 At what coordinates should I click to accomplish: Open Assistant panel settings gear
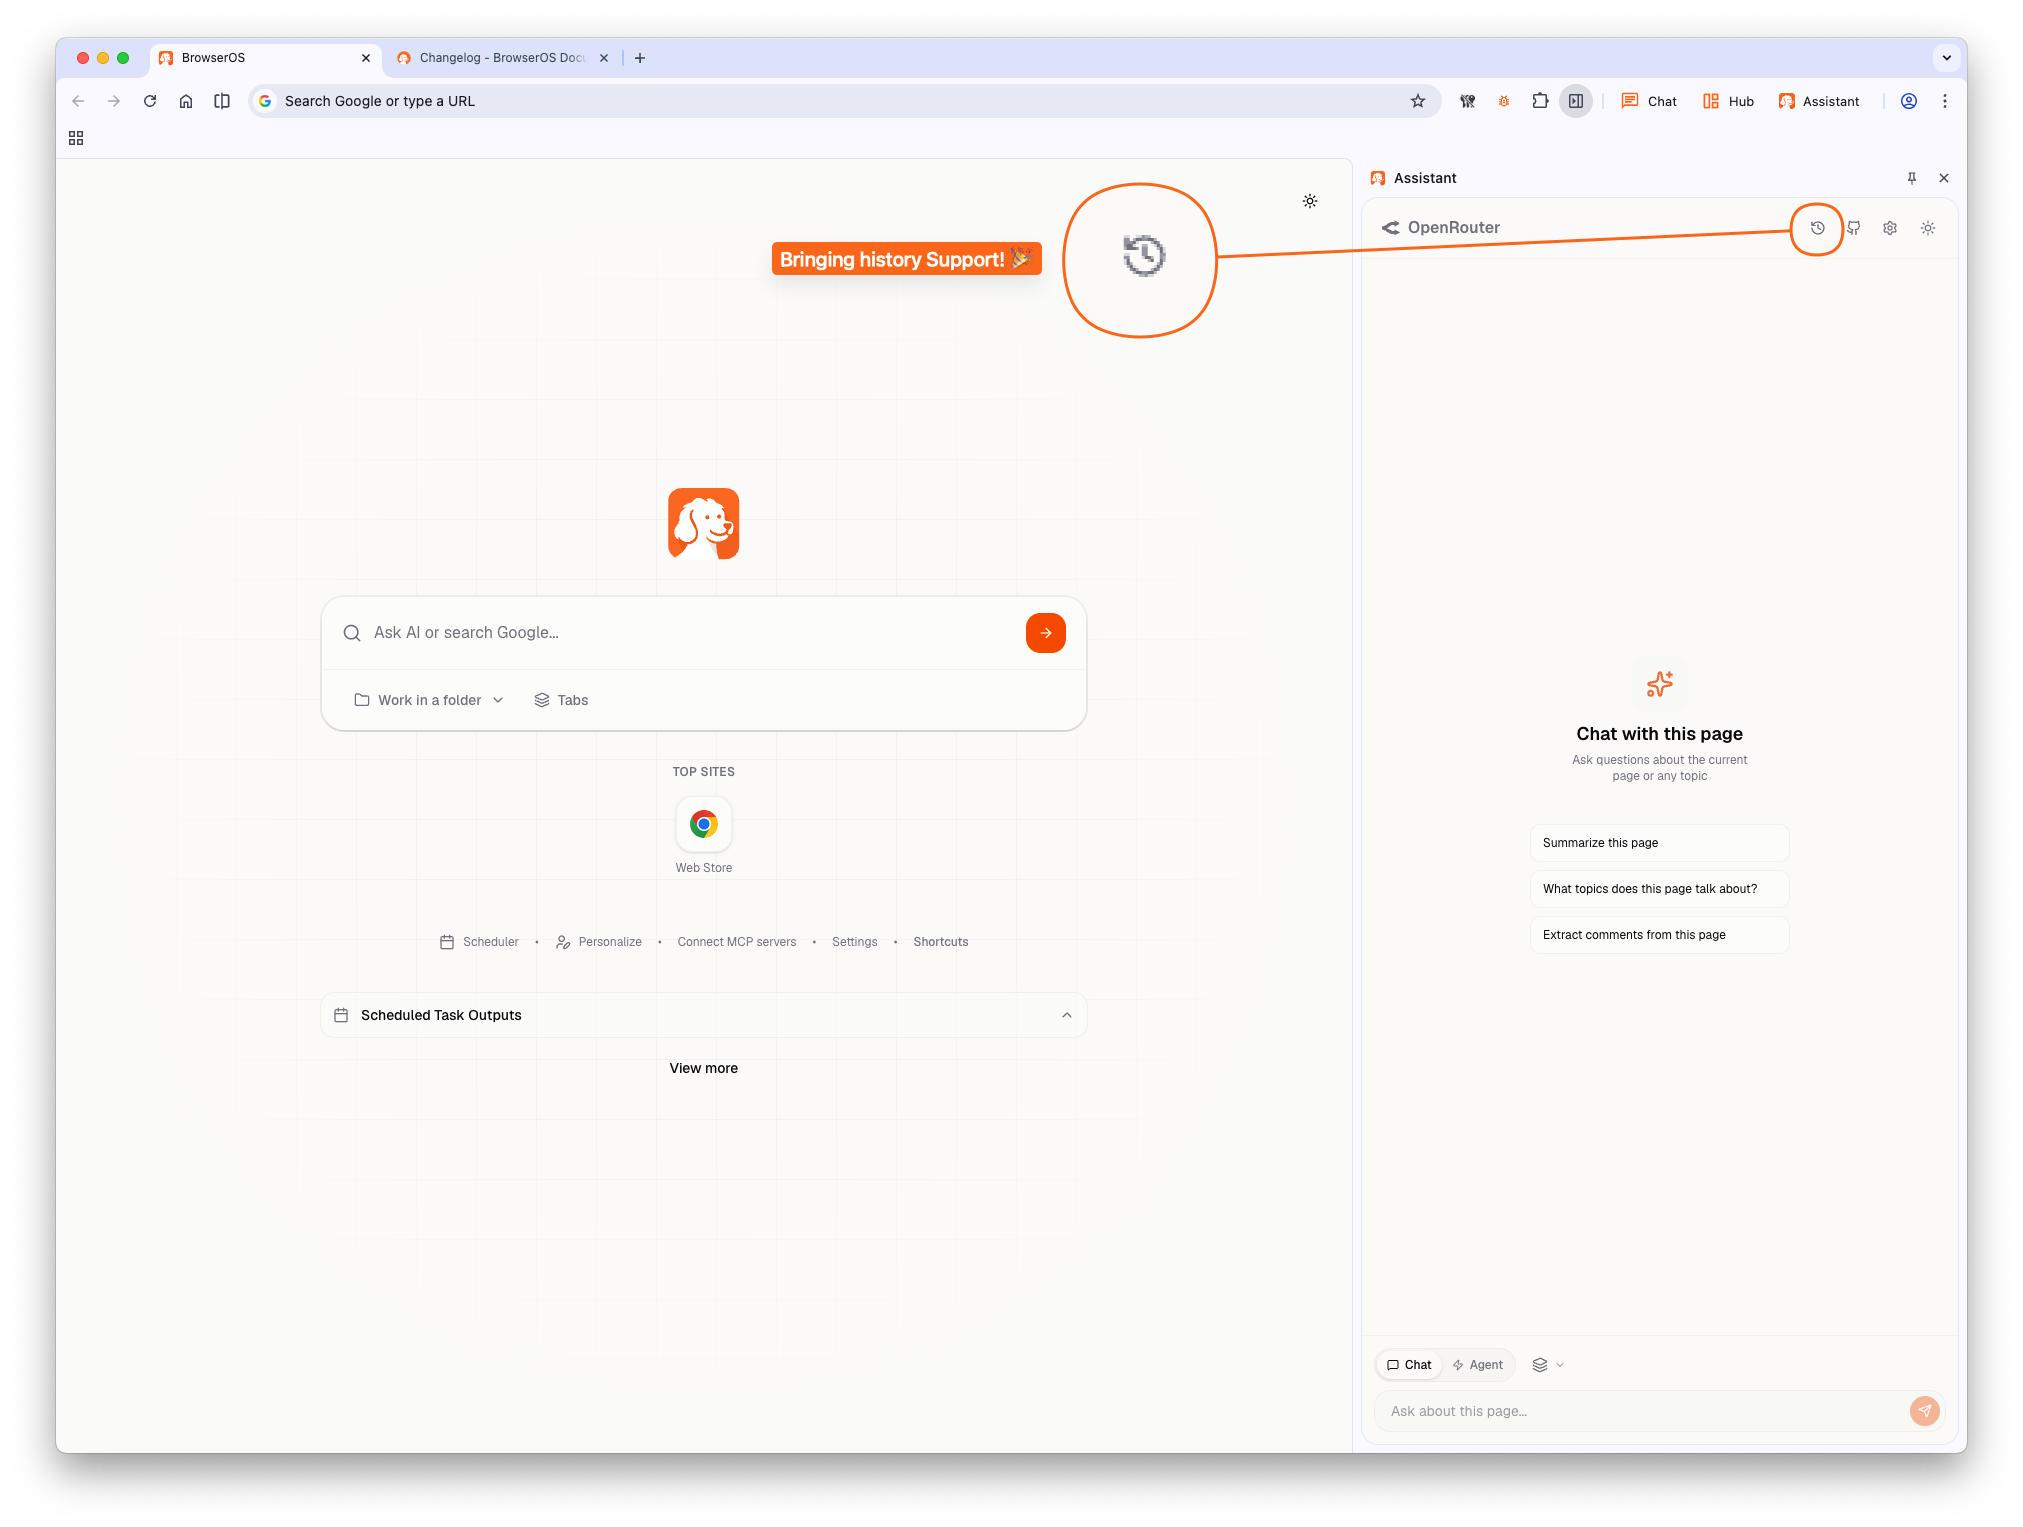pyautogui.click(x=1889, y=228)
